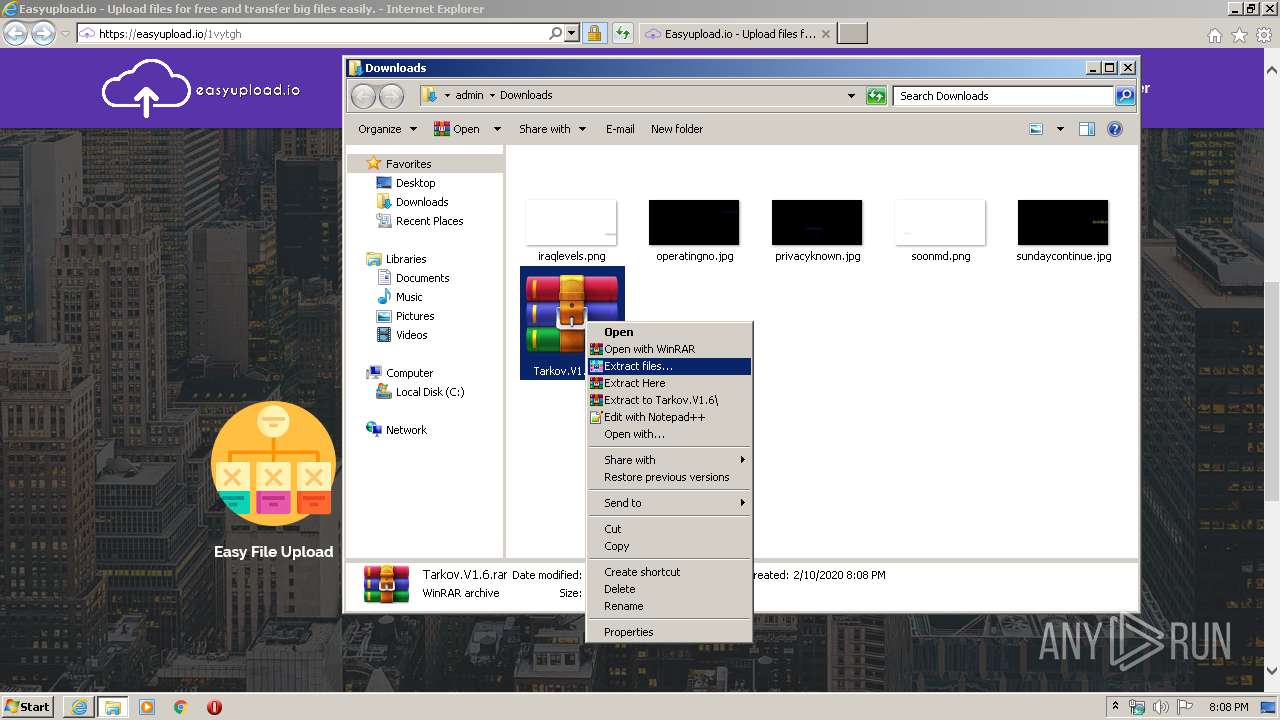Image resolution: width=1280 pixels, height=720 pixels.
Task: Click the Explorer Forward navigation arrow
Action: coord(391,96)
